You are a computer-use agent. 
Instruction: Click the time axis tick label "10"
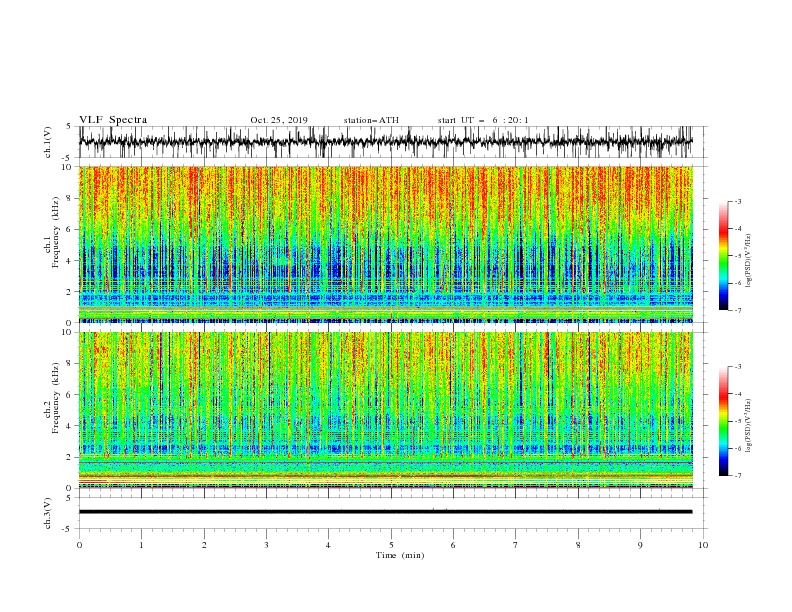click(703, 545)
